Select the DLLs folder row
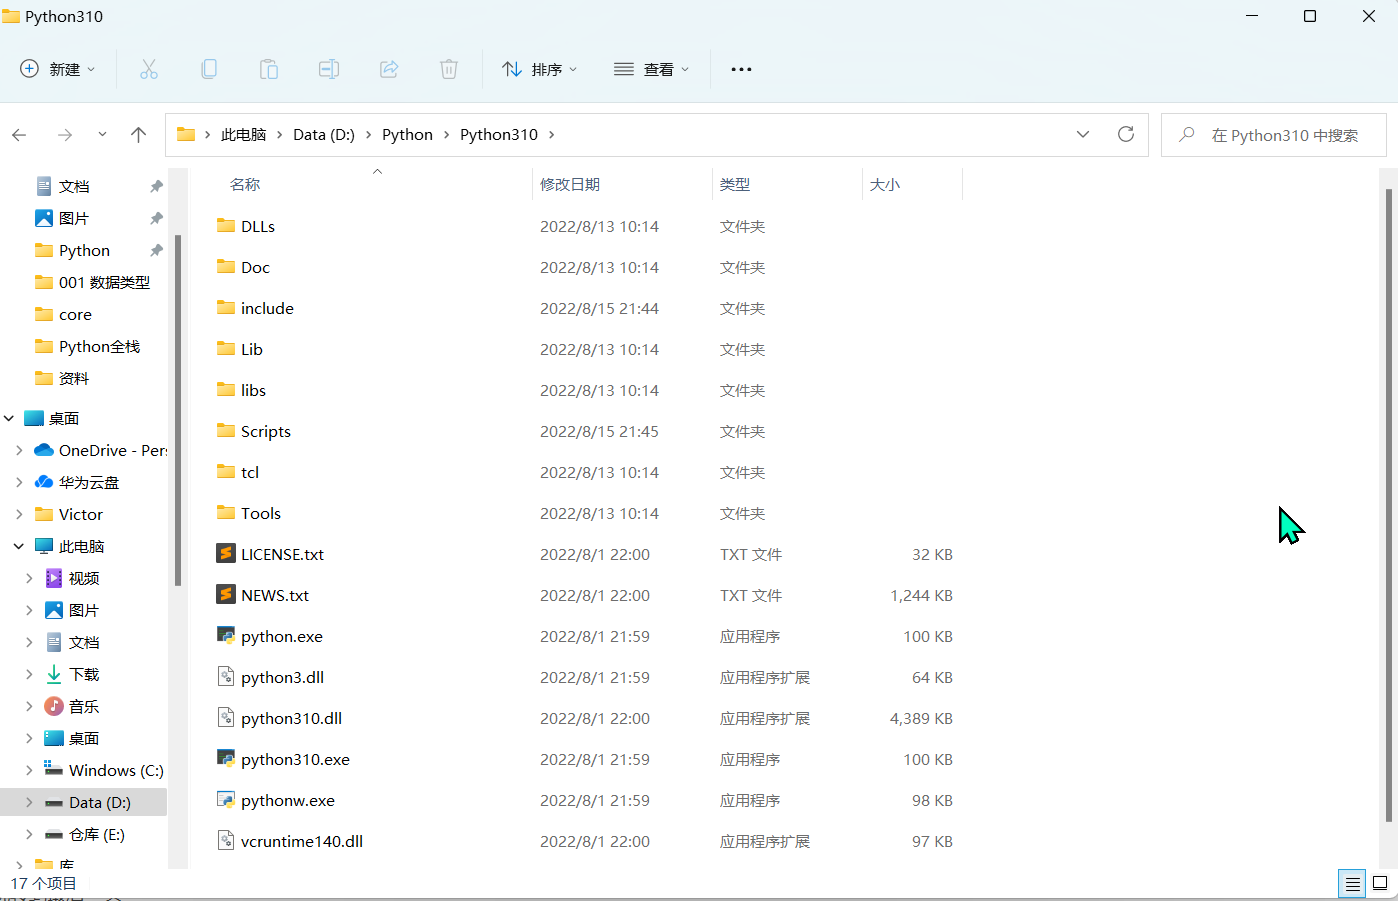This screenshot has width=1398, height=901. coord(586,226)
